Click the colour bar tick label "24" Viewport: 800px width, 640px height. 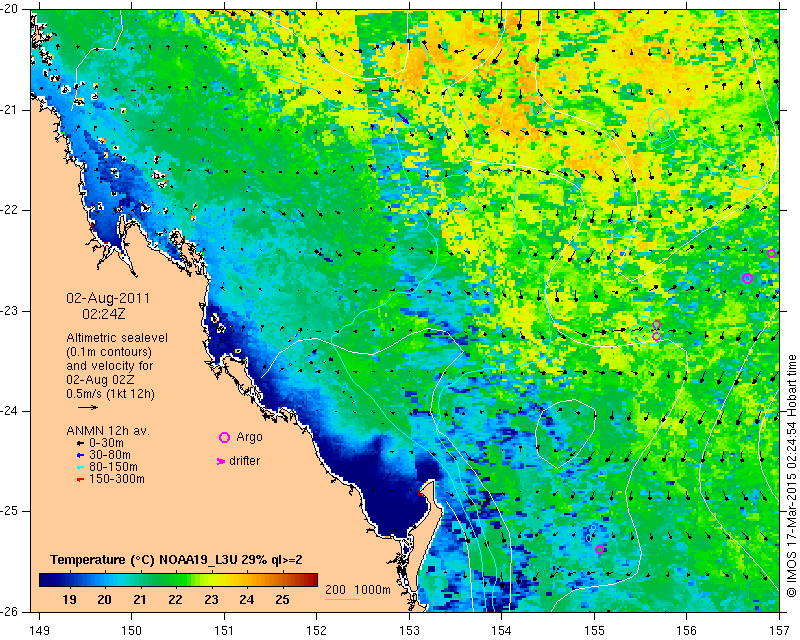click(x=247, y=600)
